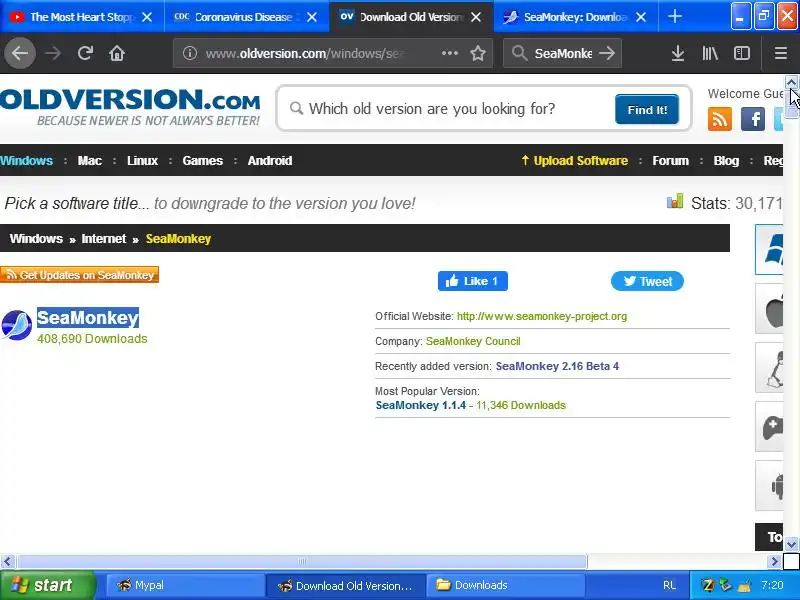Click horizontal scrollbar left arrow
Screen dimensions: 800x600
coord(7,562)
